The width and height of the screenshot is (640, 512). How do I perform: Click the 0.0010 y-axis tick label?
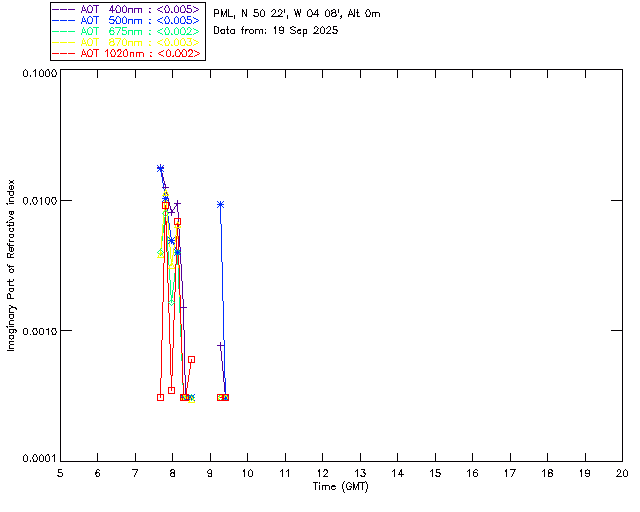tap(39, 331)
